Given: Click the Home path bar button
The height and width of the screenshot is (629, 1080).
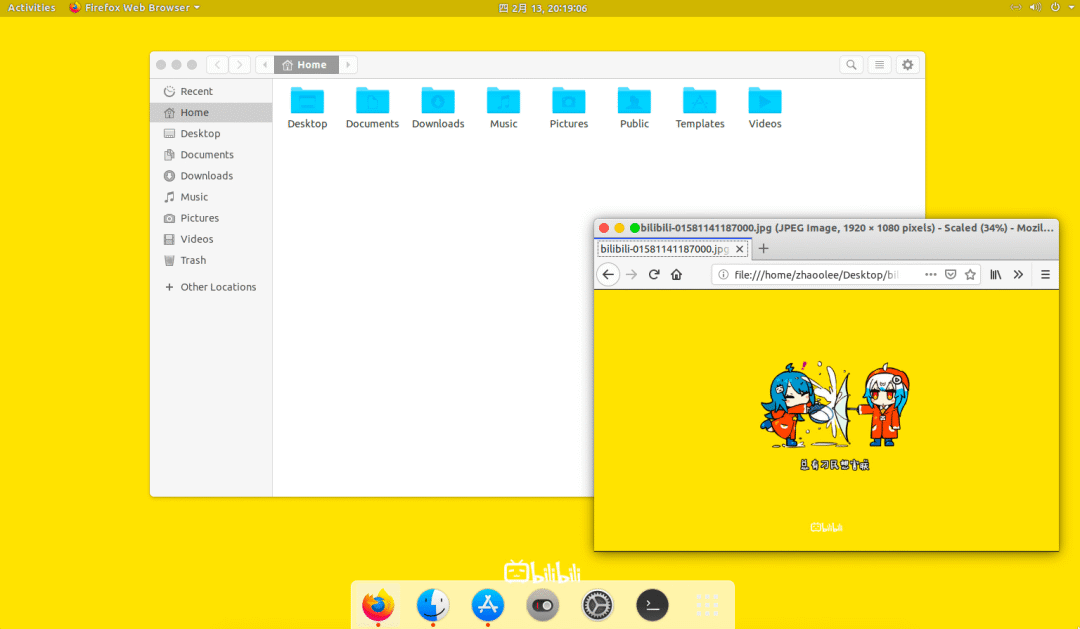Looking at the screenshot, I should tap(306, 65).
